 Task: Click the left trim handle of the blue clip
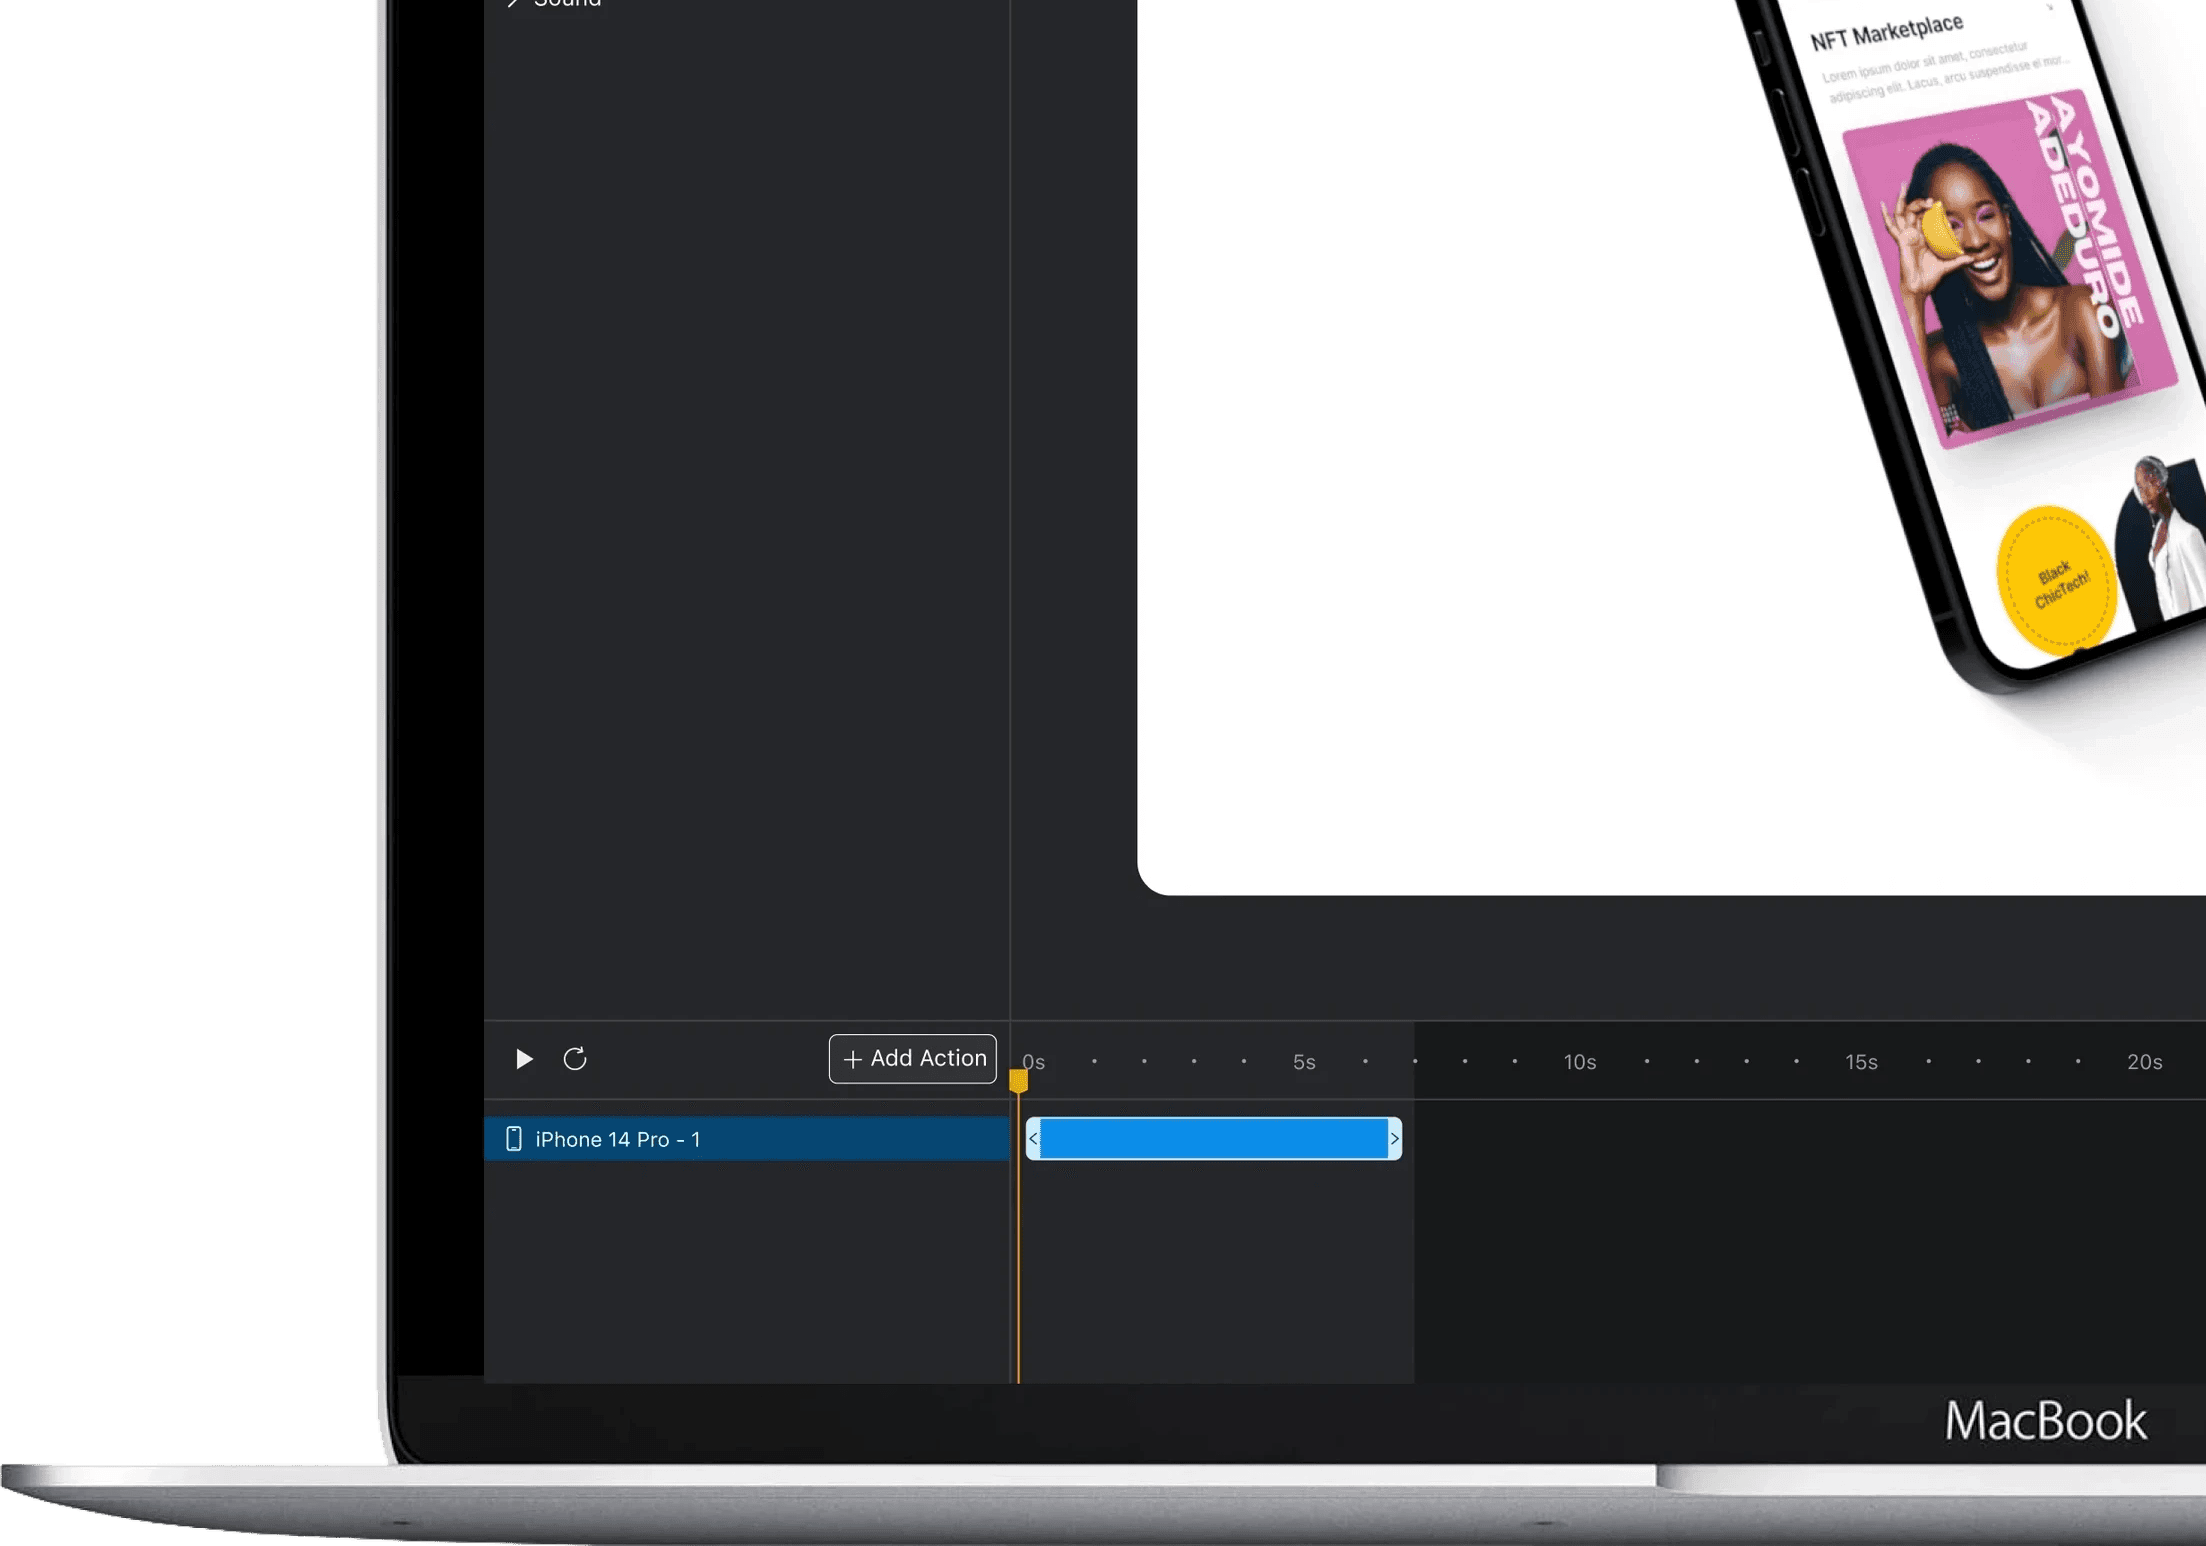pyautogui.click(x=1033, y=1139)
